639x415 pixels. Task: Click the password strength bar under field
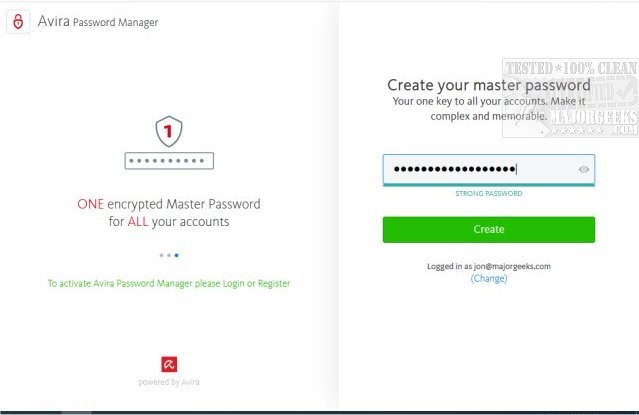pyautogui.click(x=488, y=185)
